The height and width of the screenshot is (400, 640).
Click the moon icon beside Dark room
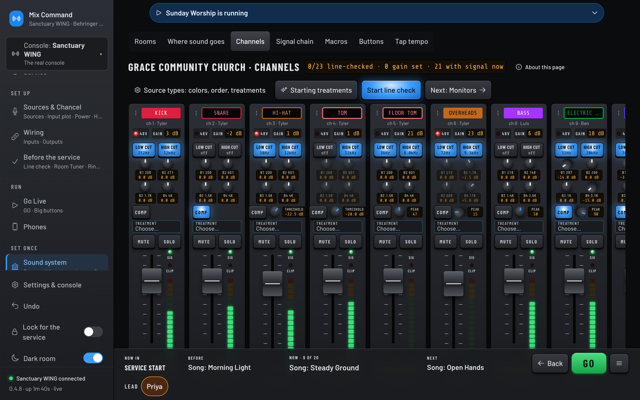coord(15,358)
